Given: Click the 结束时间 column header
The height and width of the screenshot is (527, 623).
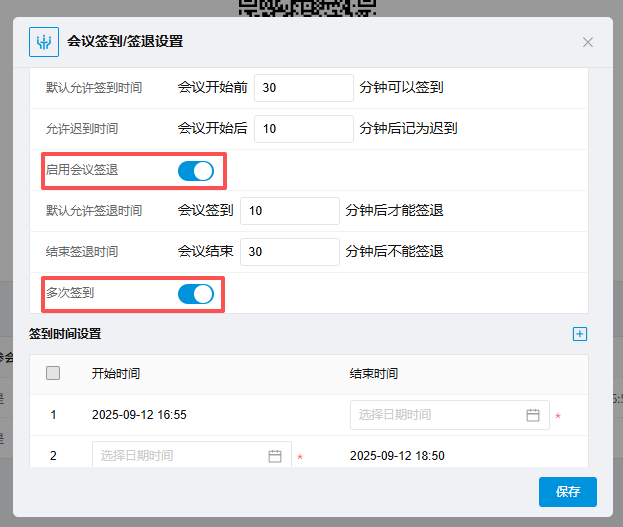Looking at the screenshot, I should click(x=373, y=374).
